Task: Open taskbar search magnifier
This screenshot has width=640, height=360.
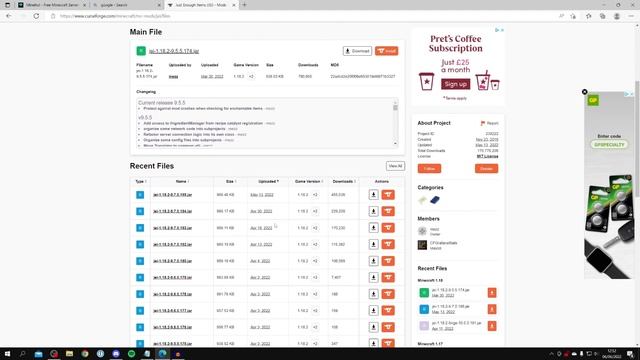Action: click(22, 354)
